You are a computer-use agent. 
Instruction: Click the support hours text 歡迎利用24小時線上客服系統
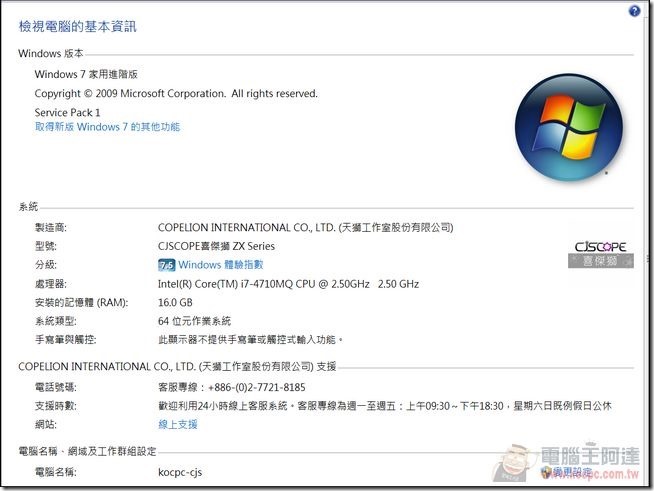coord(385,406)
